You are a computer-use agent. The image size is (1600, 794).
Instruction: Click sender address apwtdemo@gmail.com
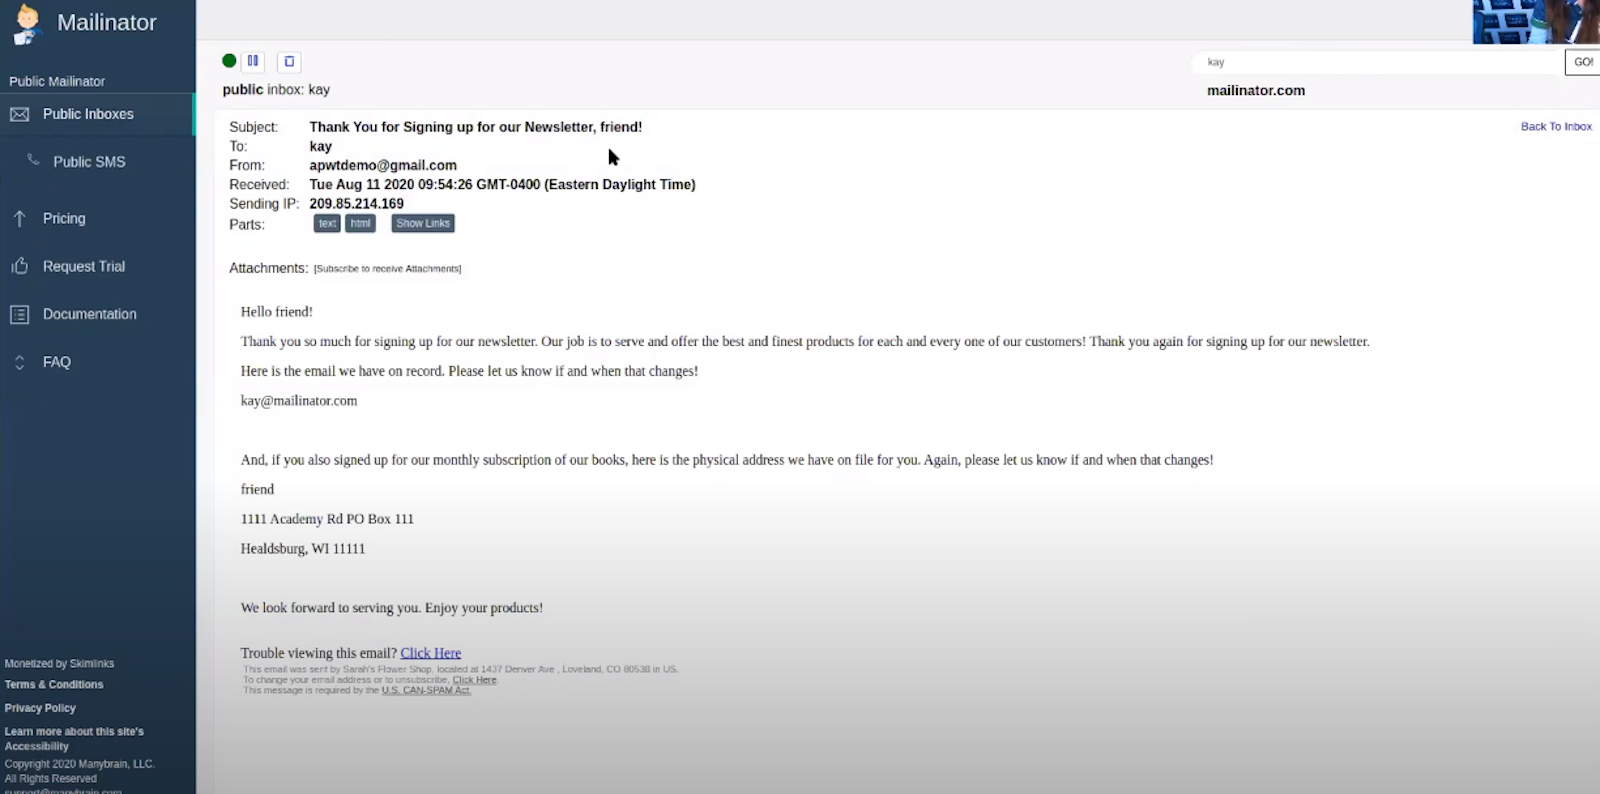[383, 165]
